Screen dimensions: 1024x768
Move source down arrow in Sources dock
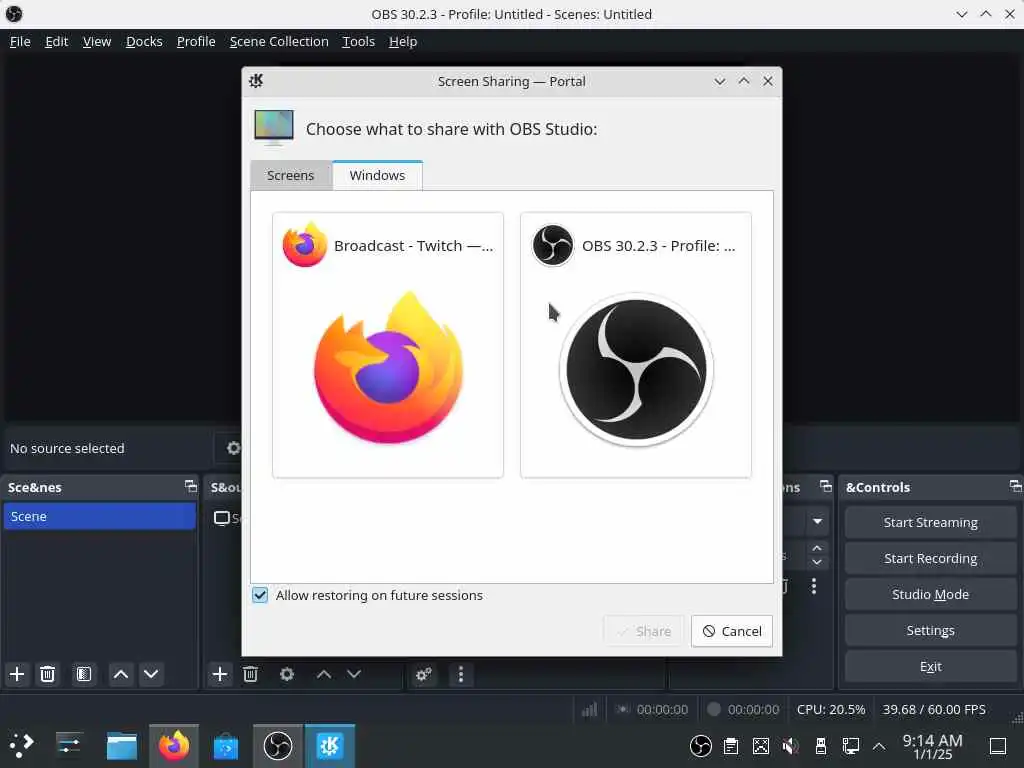pos(354,674)
